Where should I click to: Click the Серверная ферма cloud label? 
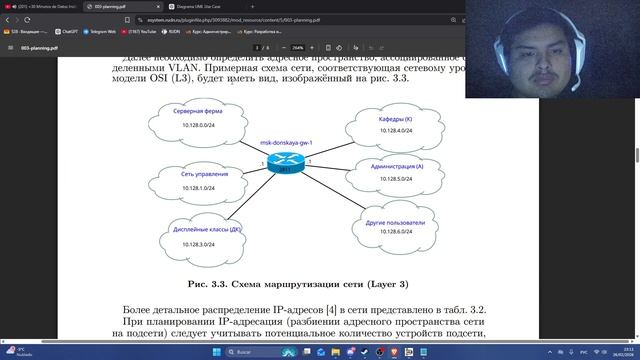coord(198,111)
